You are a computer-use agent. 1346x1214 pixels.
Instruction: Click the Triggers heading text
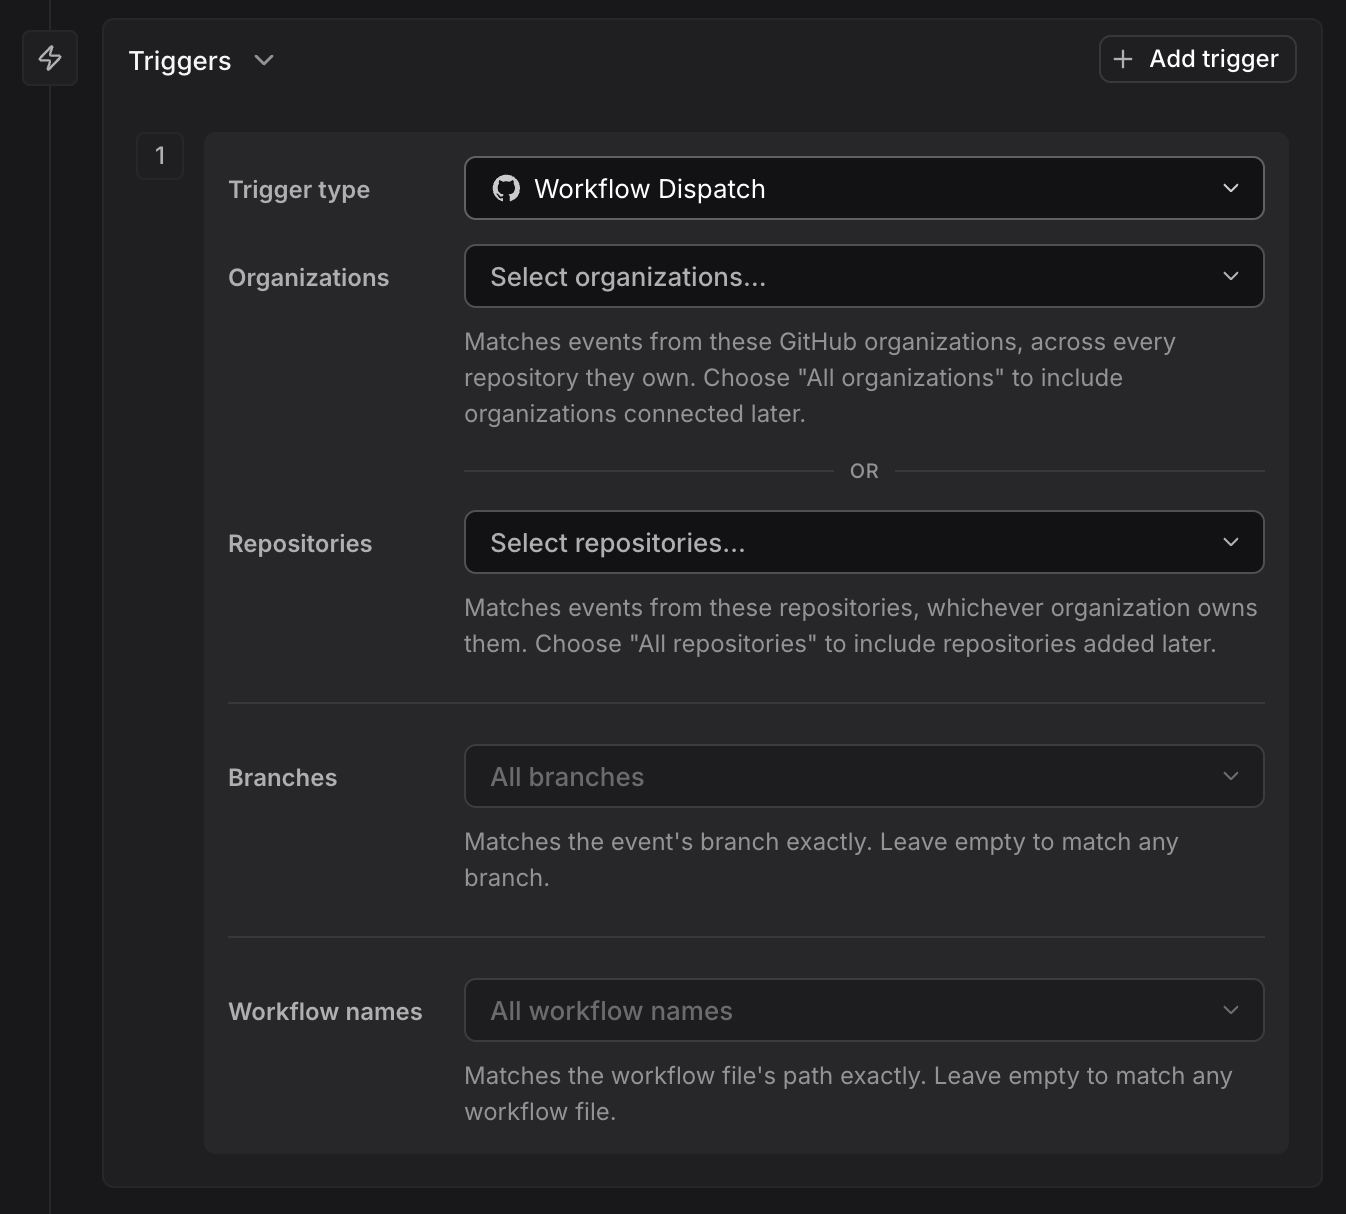point(180,61)
